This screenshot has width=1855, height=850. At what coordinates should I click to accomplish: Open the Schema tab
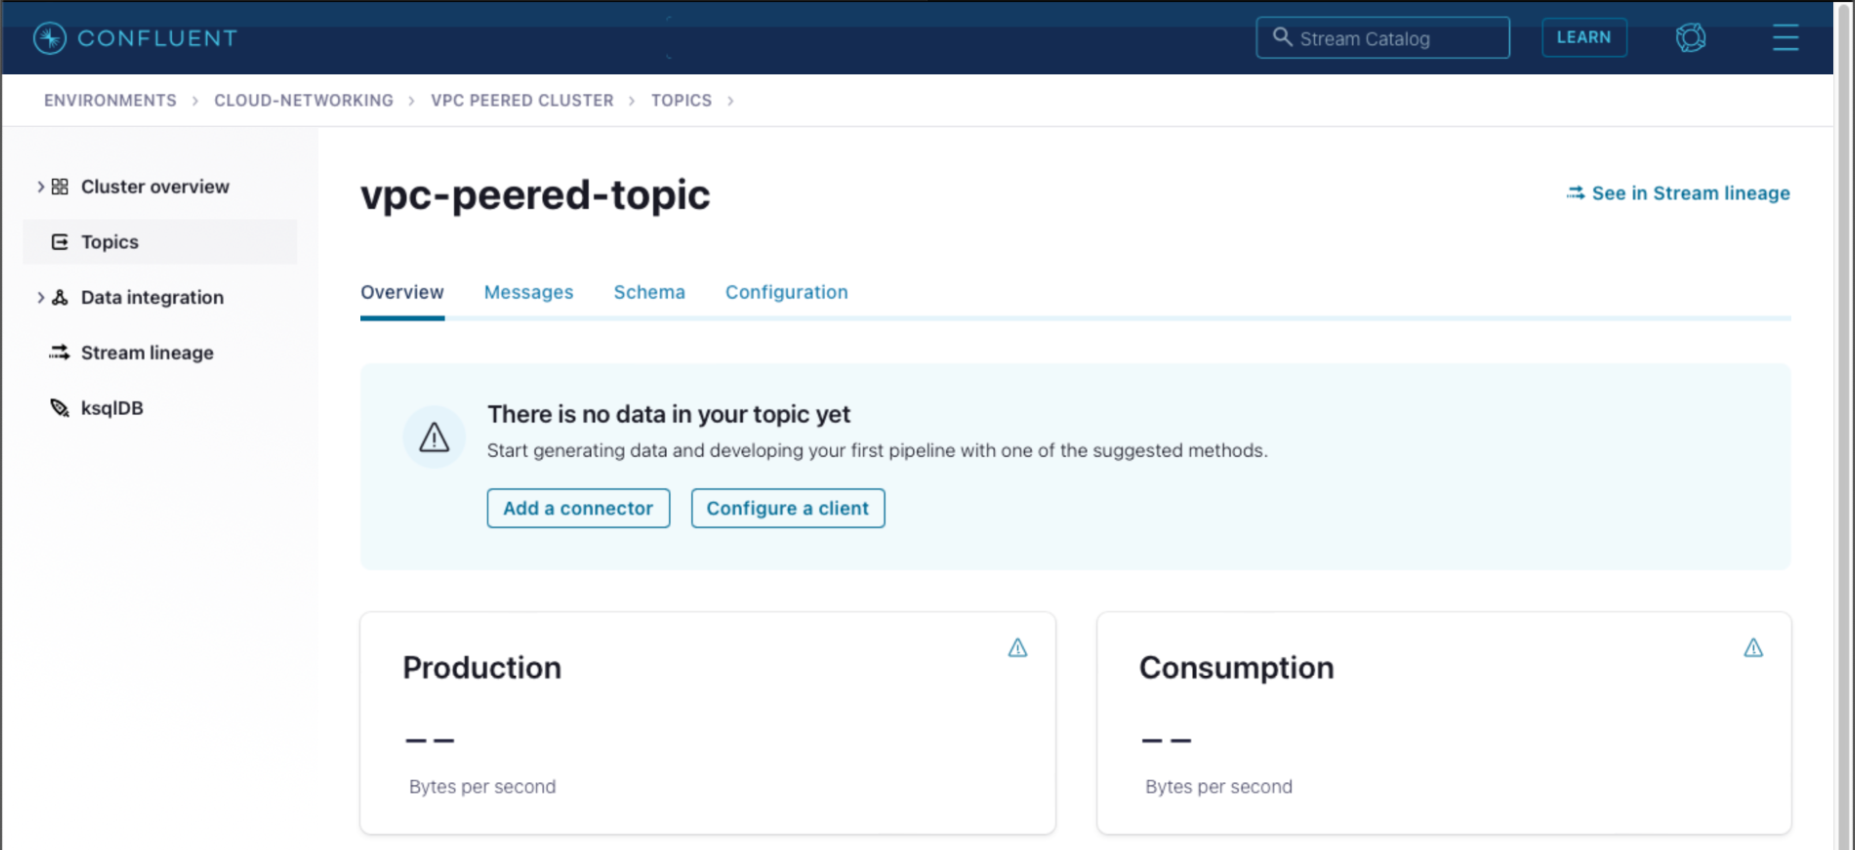[x=649, y=292]
